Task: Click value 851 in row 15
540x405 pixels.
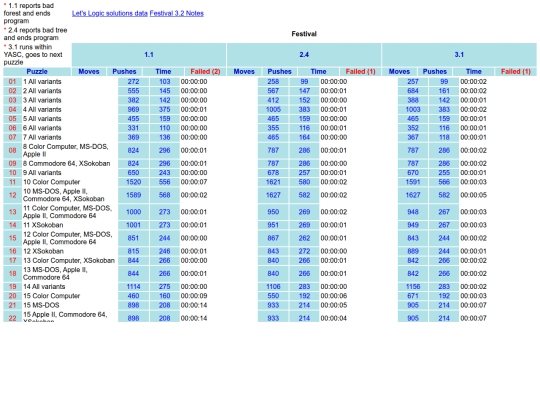Action: coord(133,238)
